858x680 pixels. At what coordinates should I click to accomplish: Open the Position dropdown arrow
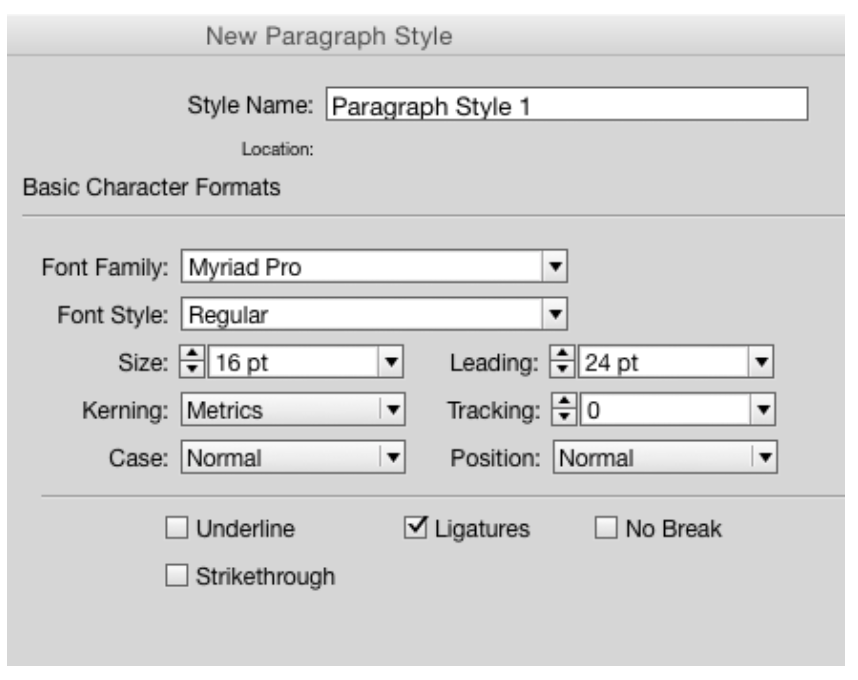click(x=765, y=458)
